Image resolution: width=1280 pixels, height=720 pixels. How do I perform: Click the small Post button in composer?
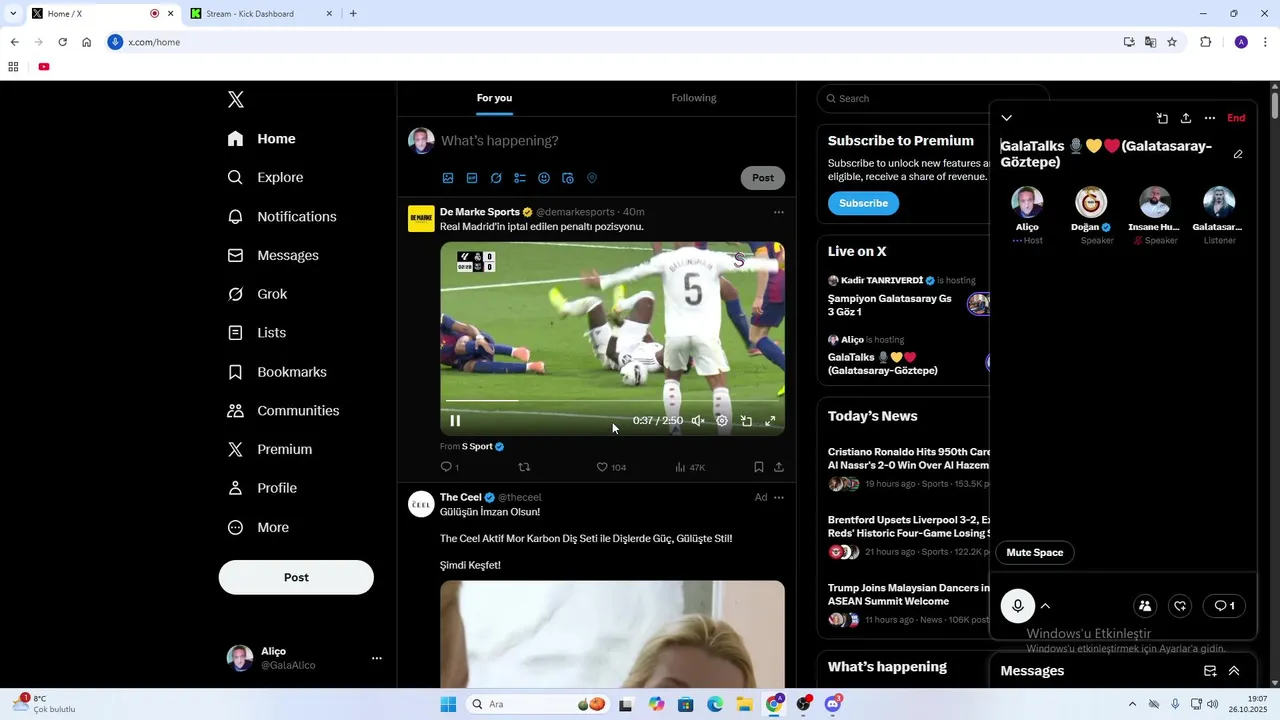tap(763, 178)
